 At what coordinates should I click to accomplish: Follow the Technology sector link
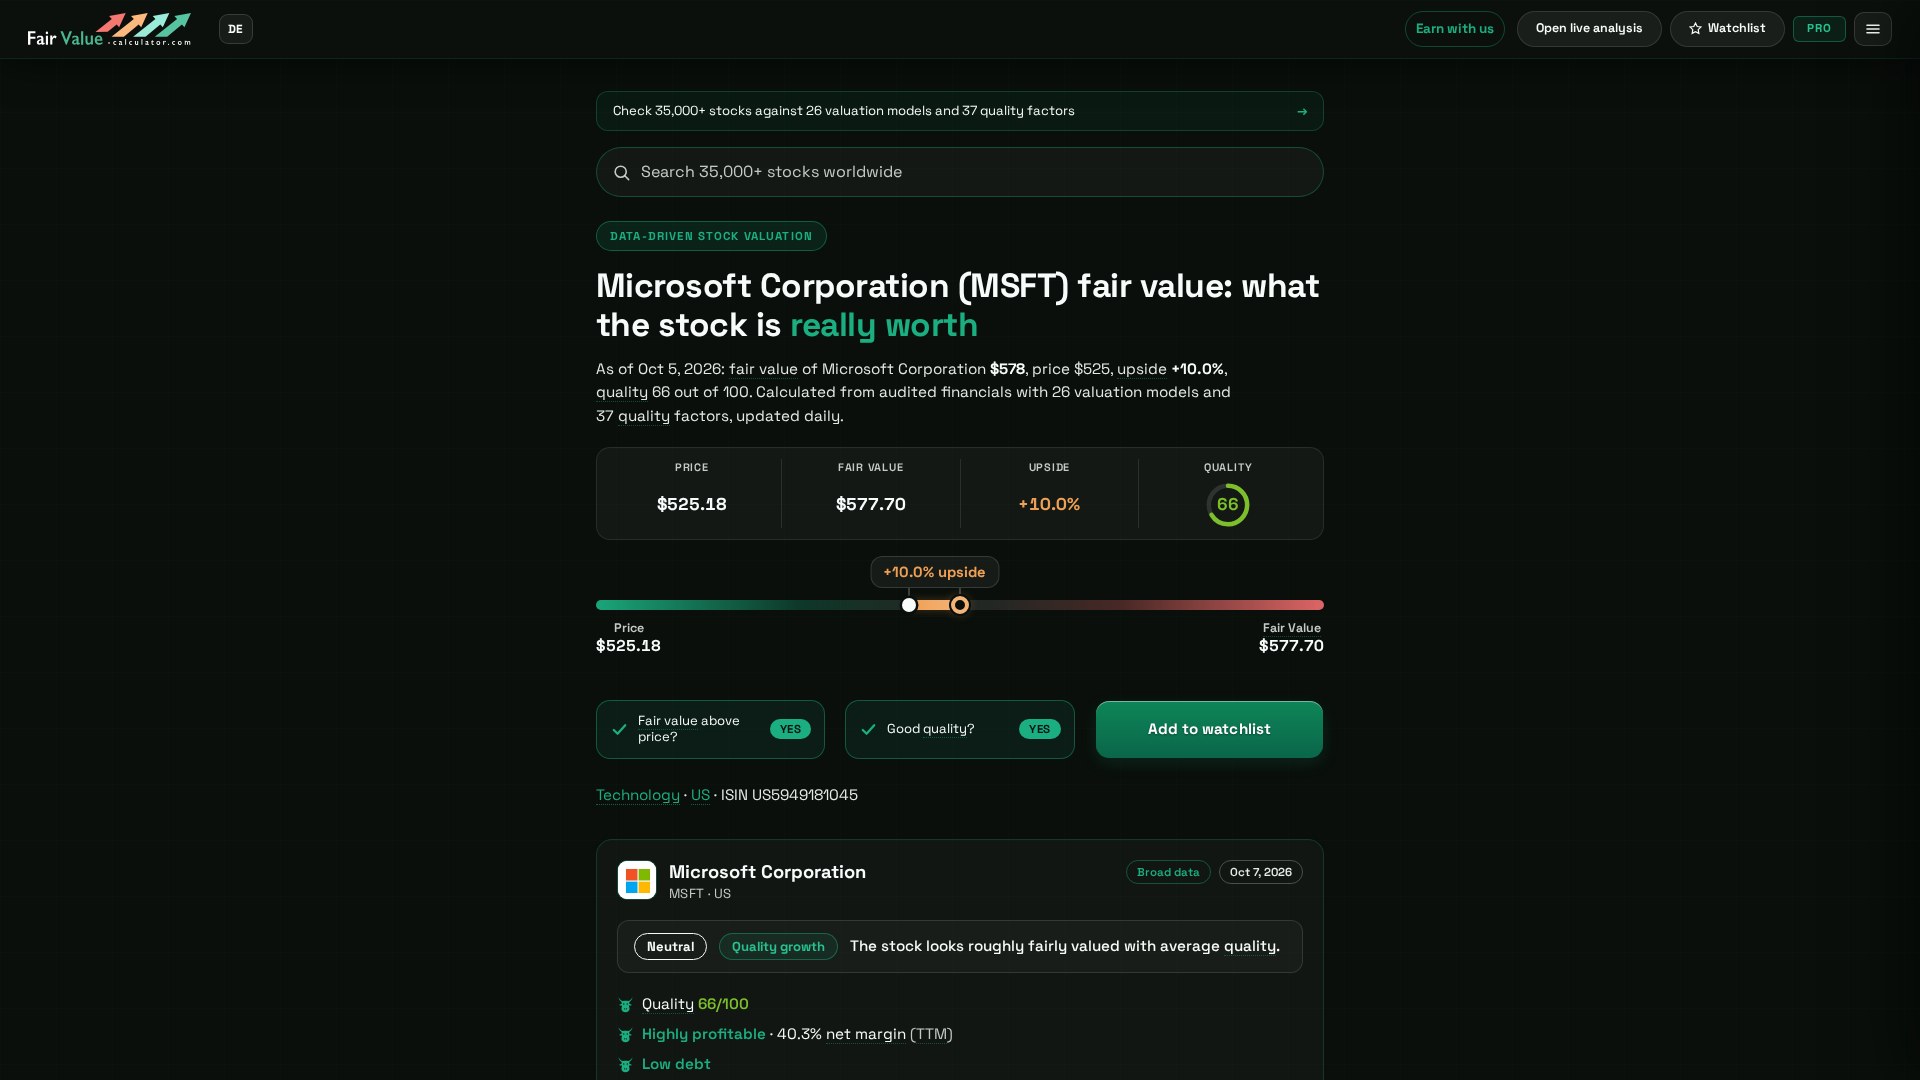coord(638,795)
